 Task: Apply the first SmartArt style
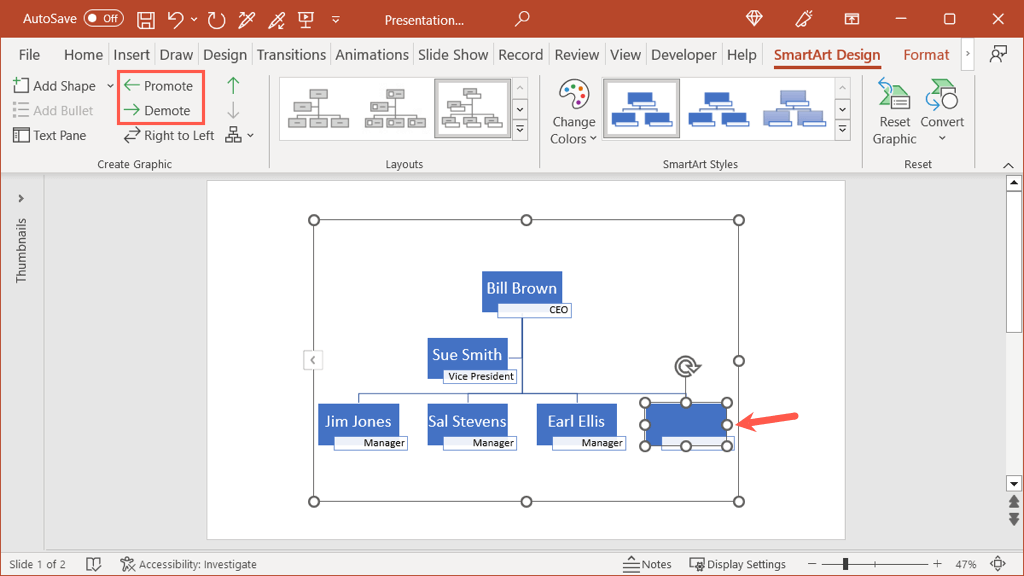[641, 108]
